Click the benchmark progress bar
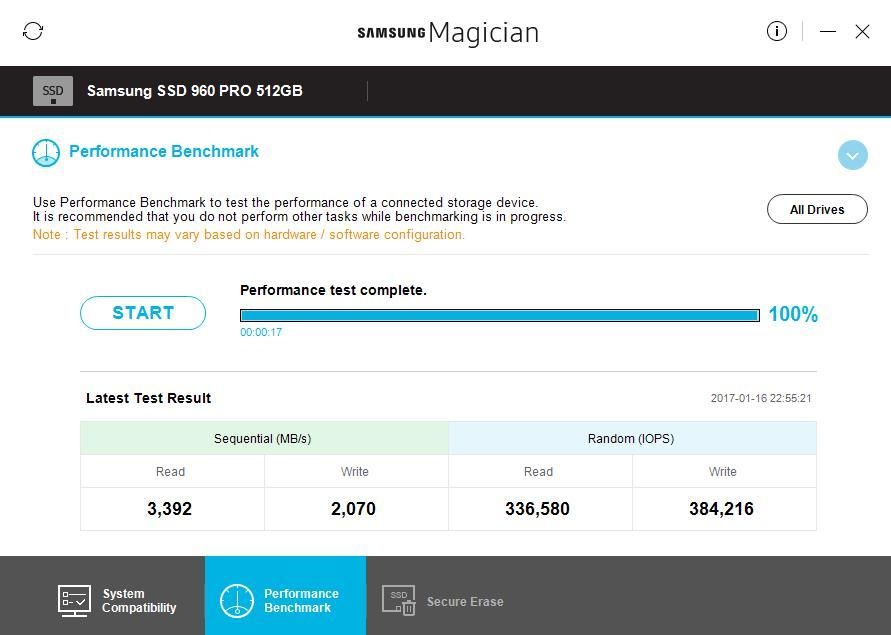The width and height of the screenshot is (891, 635). 500,316
